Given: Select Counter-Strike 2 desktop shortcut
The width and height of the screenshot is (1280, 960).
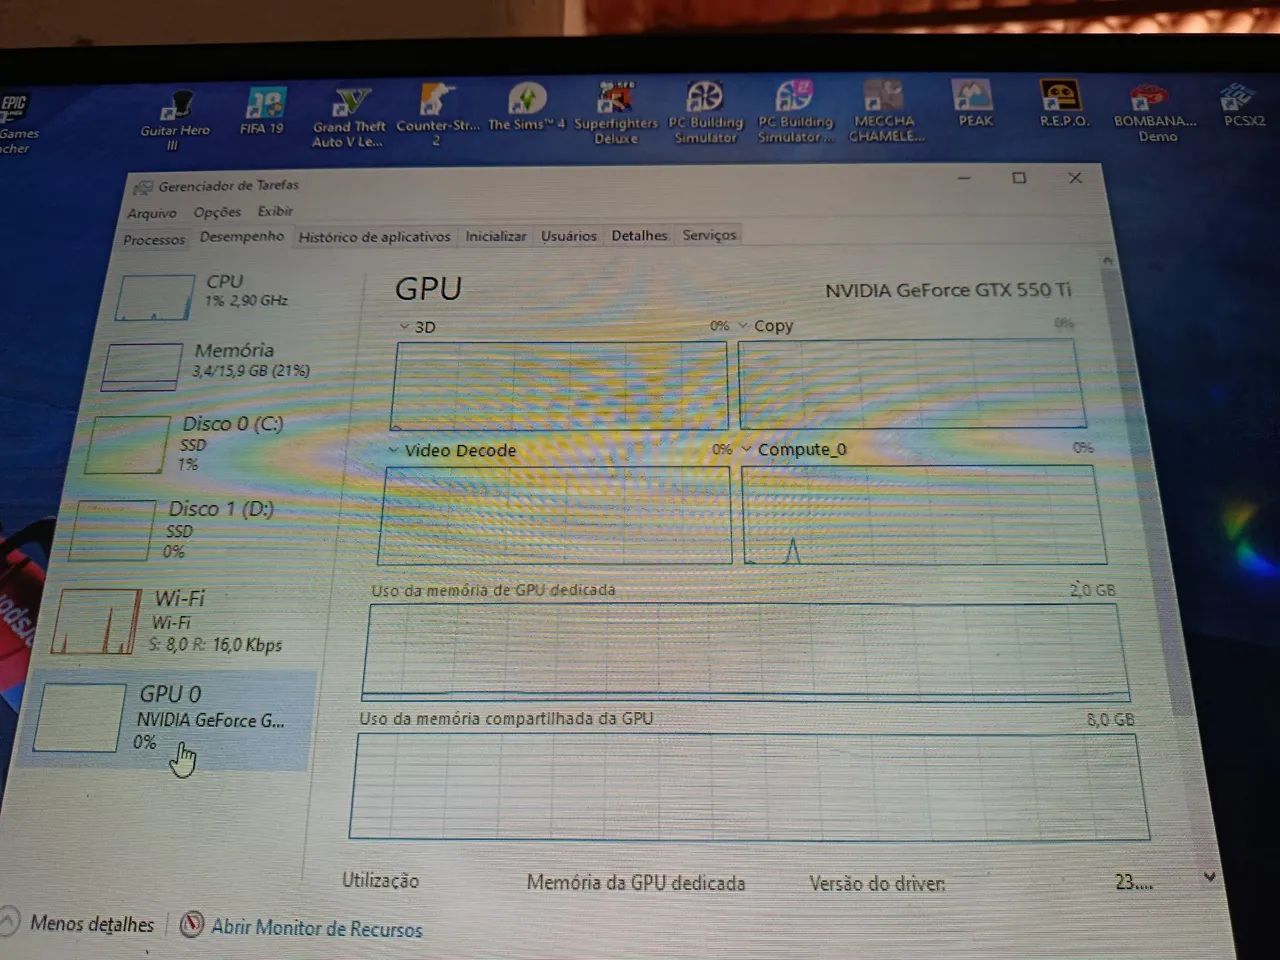Looking at the screenshot, I should click(437, 115).
